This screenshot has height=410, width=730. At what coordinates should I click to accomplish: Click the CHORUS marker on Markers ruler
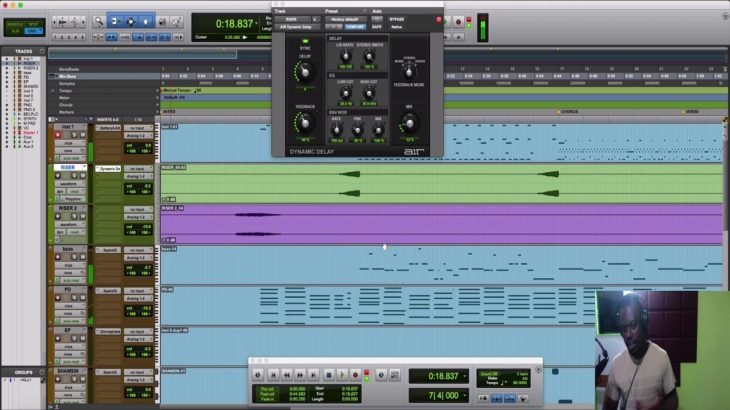(568, 112)
